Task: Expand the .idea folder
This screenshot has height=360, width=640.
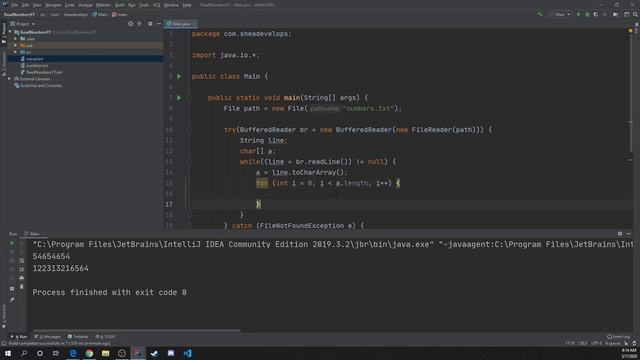Action: 16,39
